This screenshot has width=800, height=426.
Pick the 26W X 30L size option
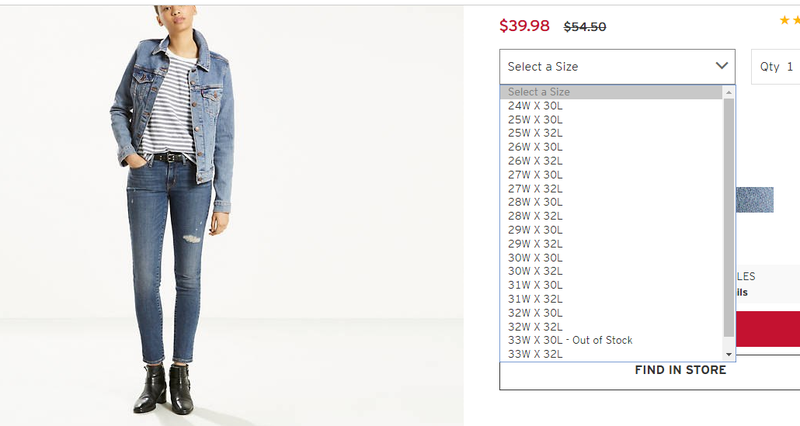[535, 146]
